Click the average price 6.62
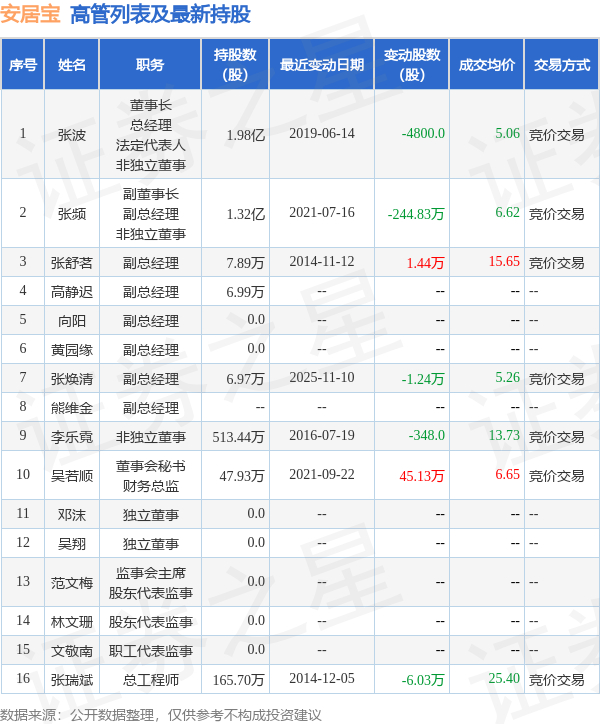 507,212
